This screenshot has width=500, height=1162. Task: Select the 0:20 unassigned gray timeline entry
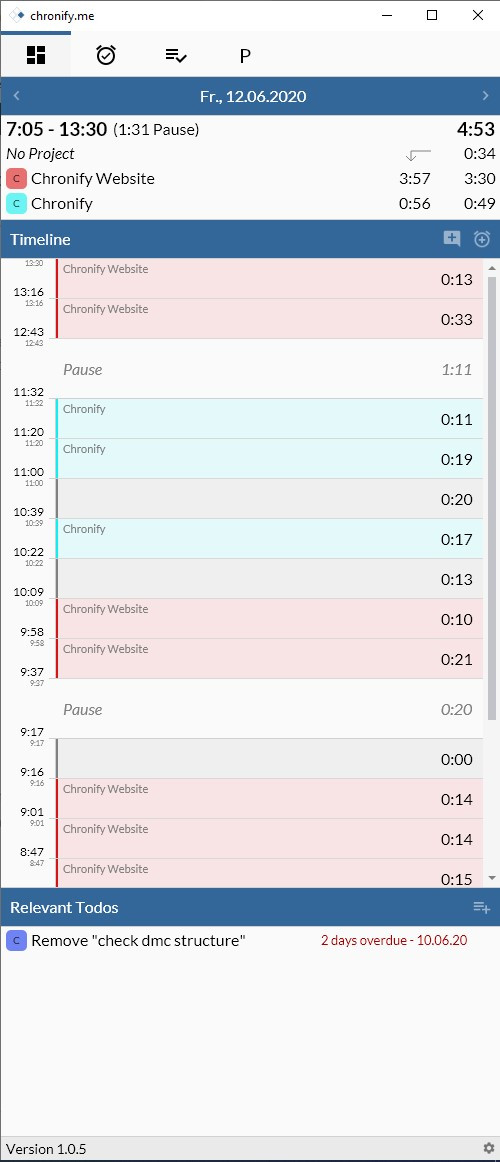(x=270, y=499)
